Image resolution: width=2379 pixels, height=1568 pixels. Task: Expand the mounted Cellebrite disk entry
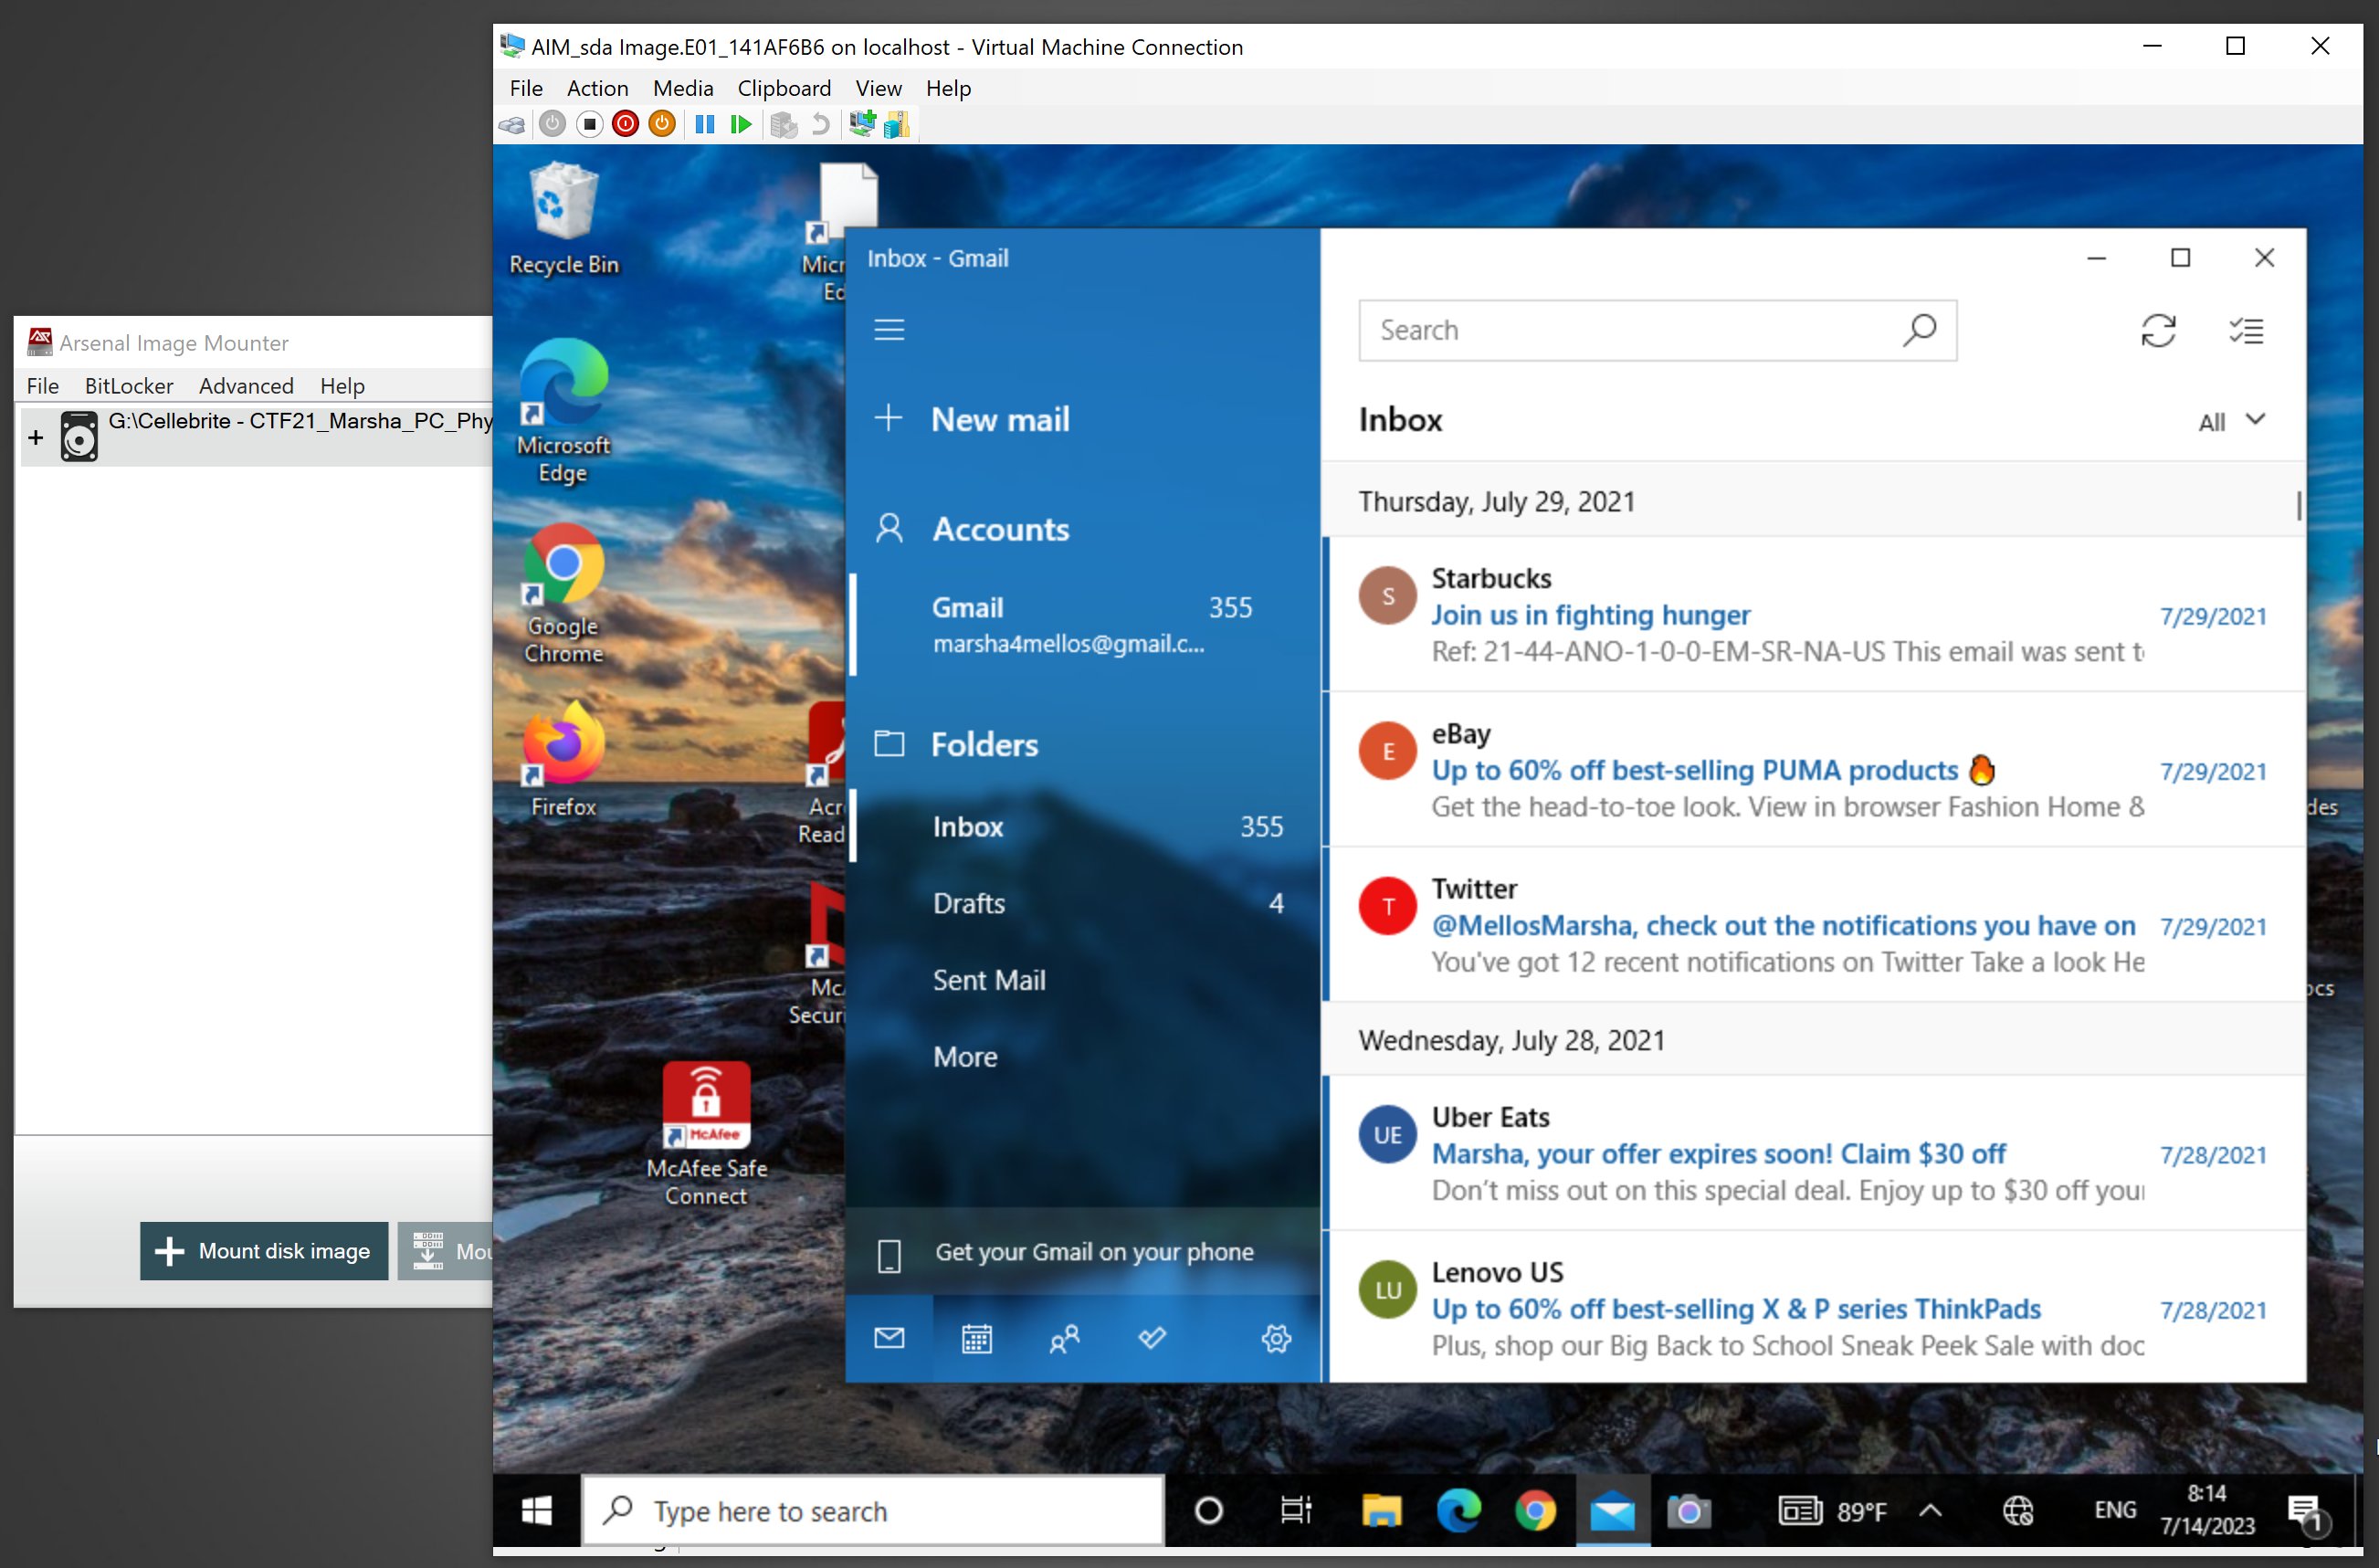(36, 437)
